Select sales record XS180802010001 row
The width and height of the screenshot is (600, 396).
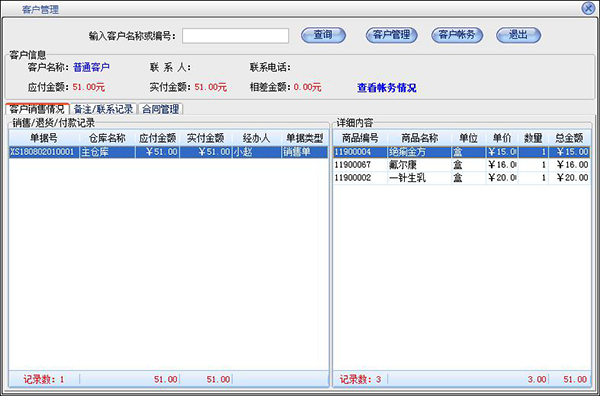(168, 152)
